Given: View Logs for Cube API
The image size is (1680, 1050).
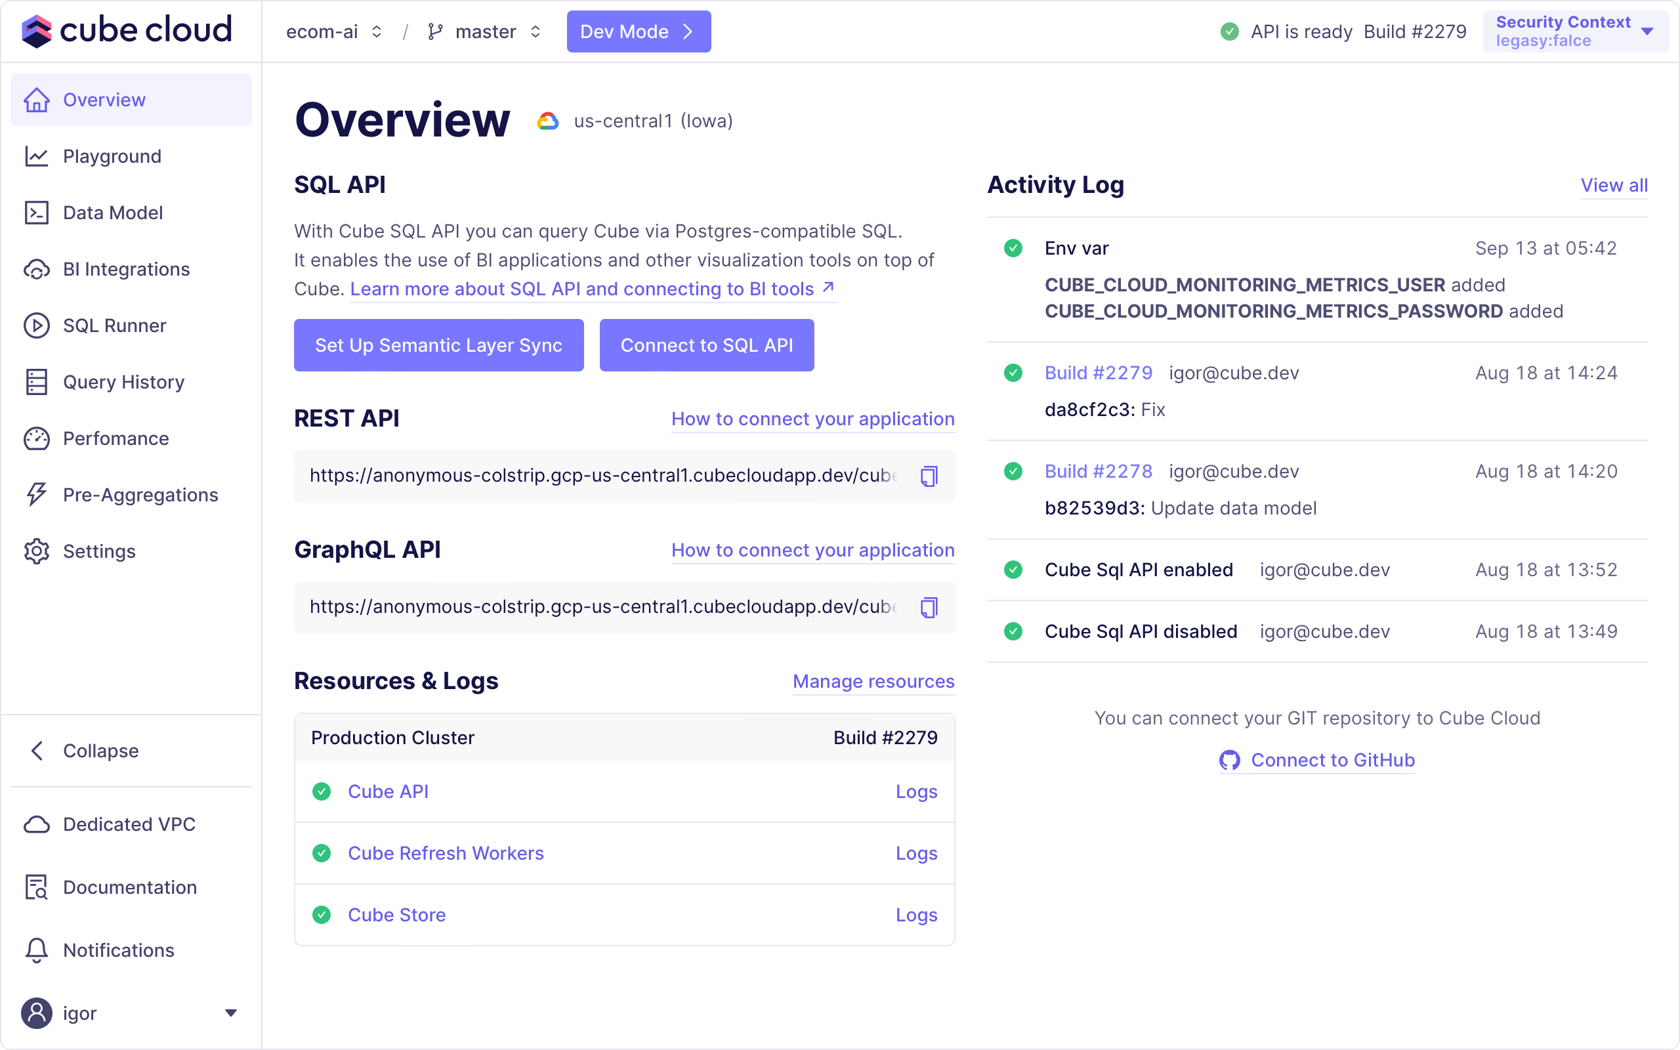Looking at the screenshot, I should (917, 792).
